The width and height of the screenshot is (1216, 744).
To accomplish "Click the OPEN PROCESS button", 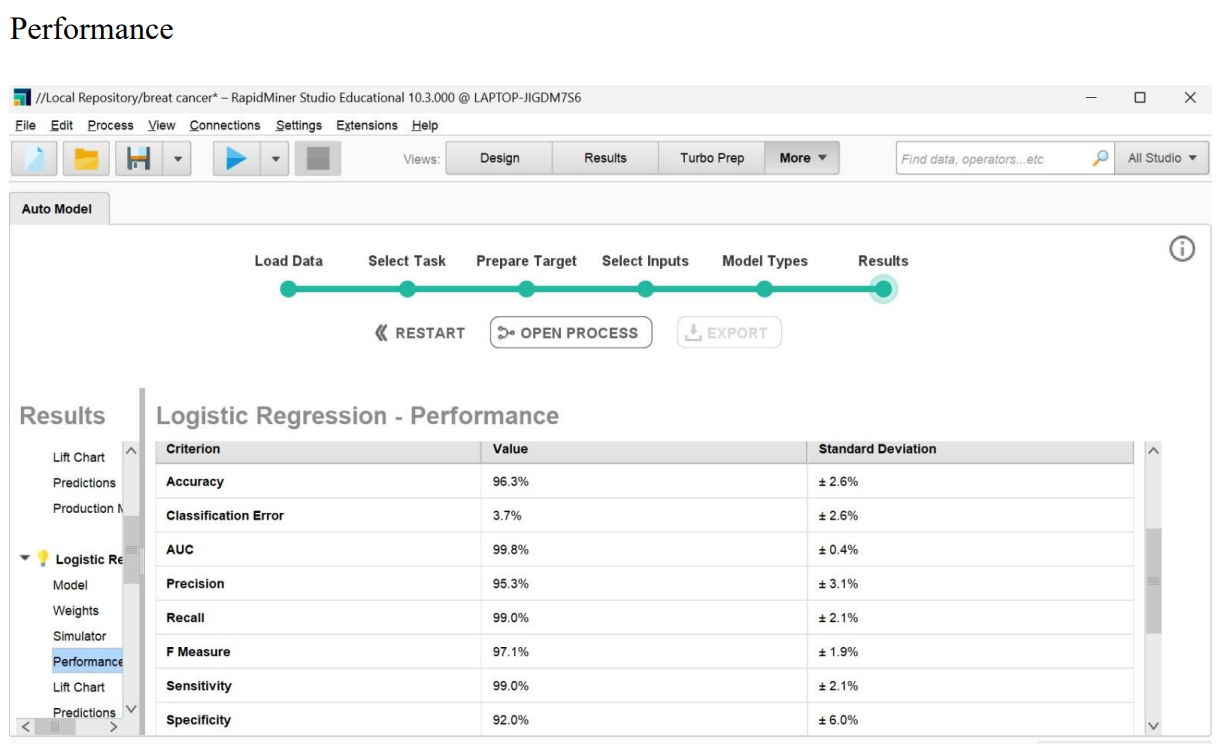I will [x=570, y=333].
